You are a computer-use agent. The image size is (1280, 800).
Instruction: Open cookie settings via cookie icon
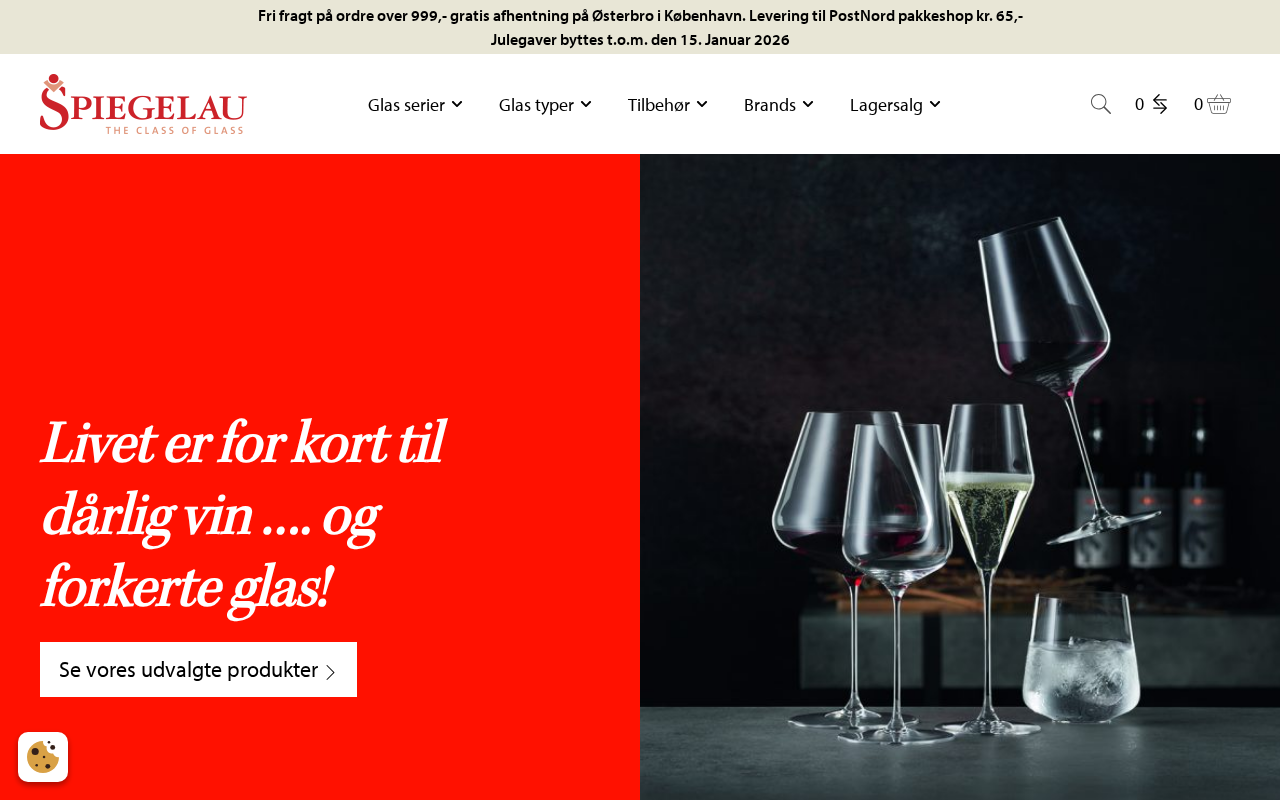tap(43, 757)
